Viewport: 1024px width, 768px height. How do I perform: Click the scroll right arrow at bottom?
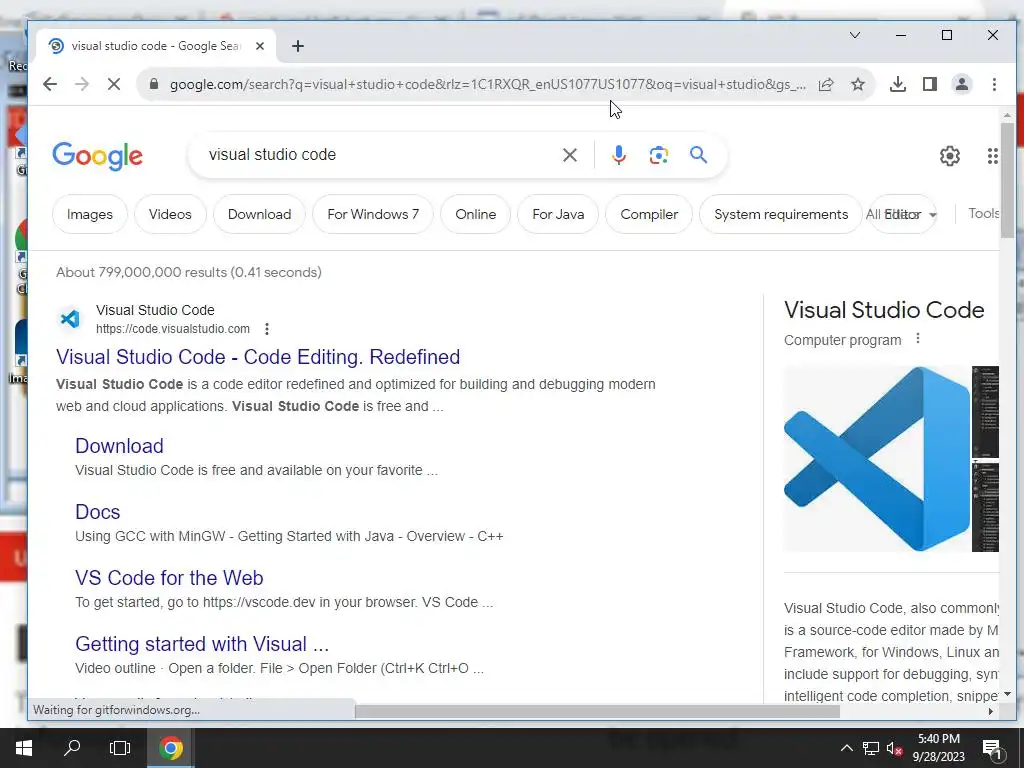coord(991,711)
